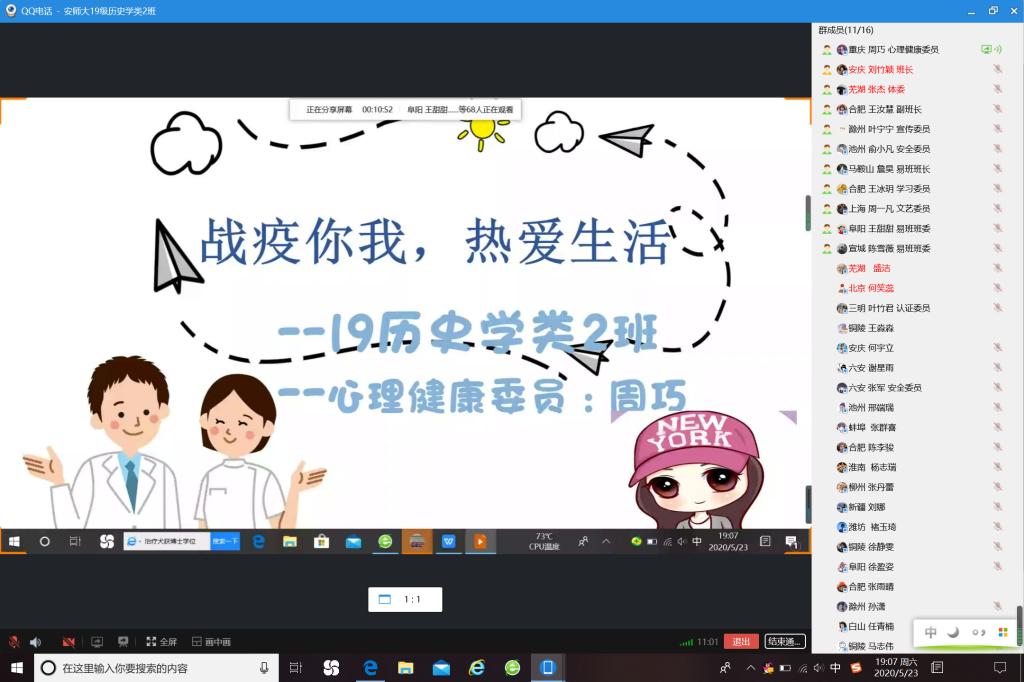Enable 画中画 picture-in-picture mode

click(211, 641)
